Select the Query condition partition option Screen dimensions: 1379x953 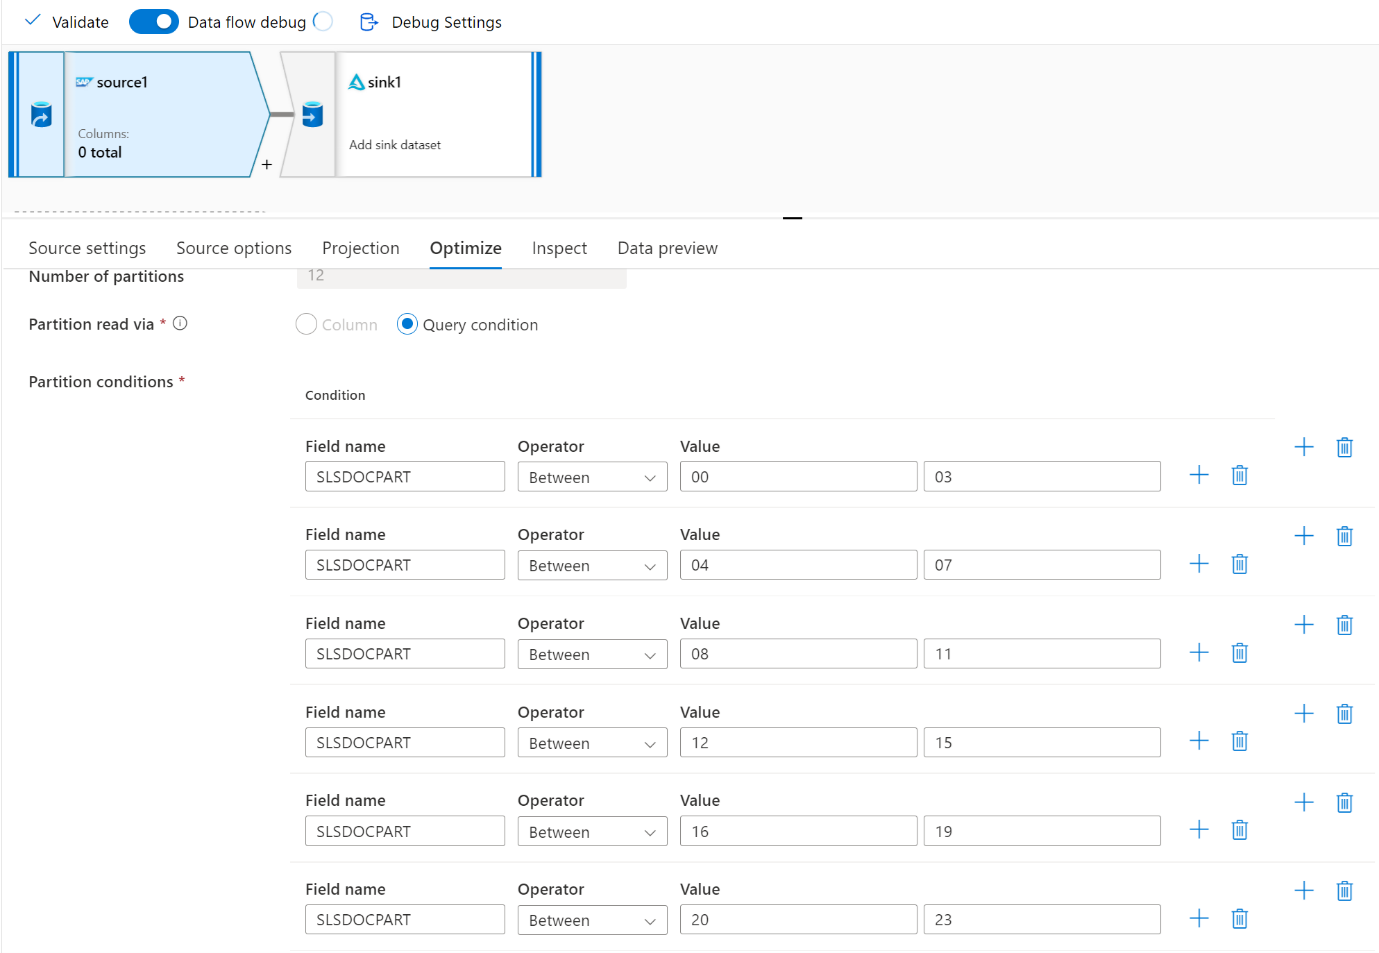tap(407, 324)
